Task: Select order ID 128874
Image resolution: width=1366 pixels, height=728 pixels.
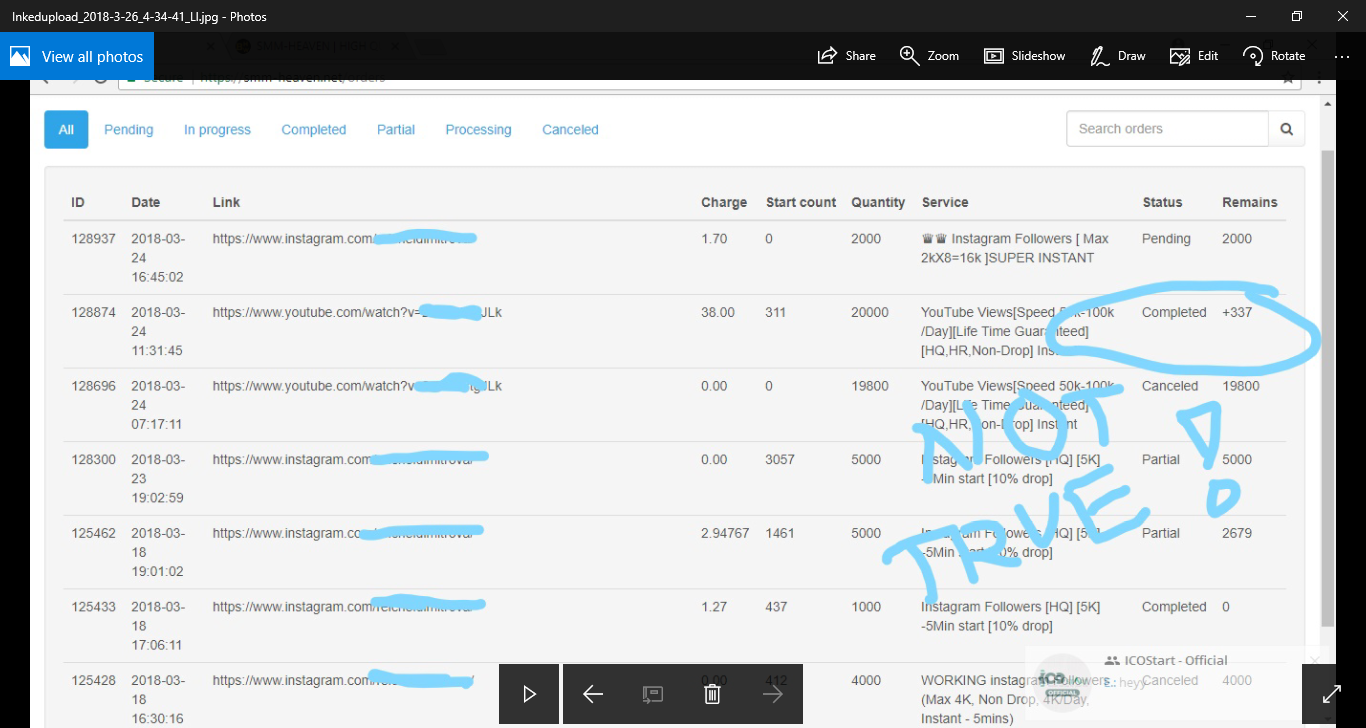Action: tap(94, 313)
